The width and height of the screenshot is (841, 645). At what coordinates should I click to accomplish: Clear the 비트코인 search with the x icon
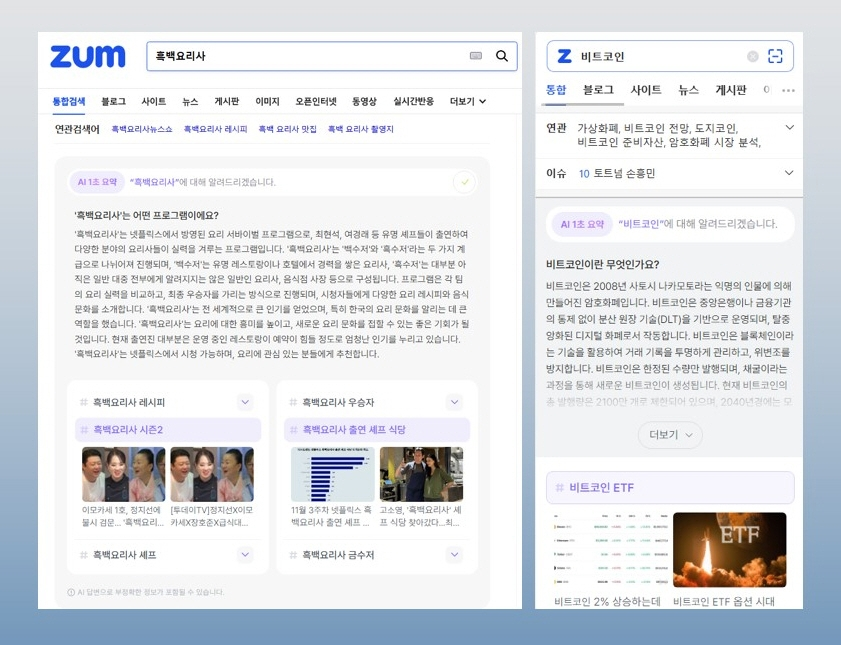(x=752, y=57)
